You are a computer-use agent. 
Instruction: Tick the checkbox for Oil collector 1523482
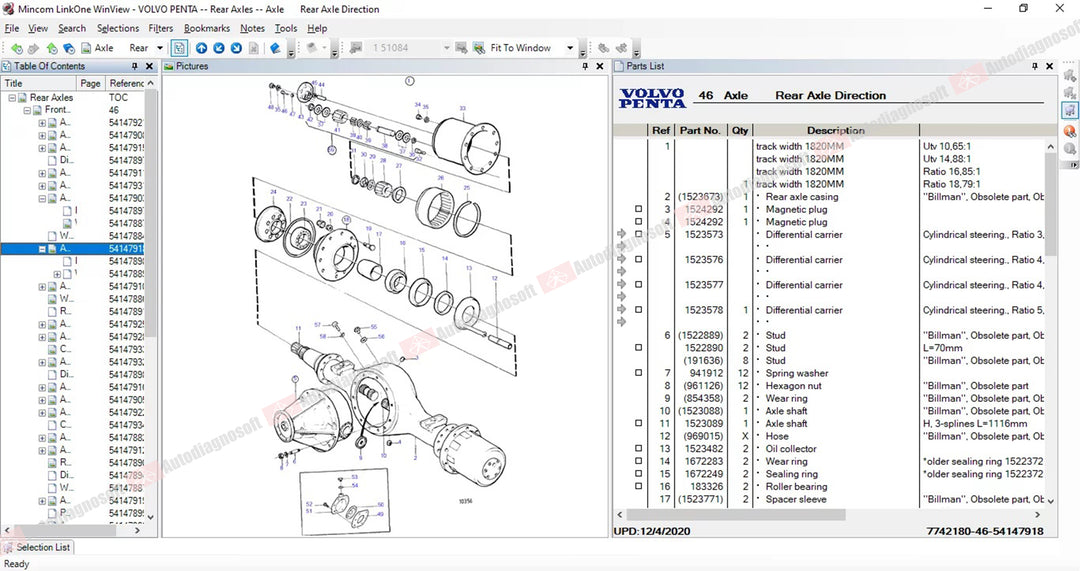tap(638, 448)
